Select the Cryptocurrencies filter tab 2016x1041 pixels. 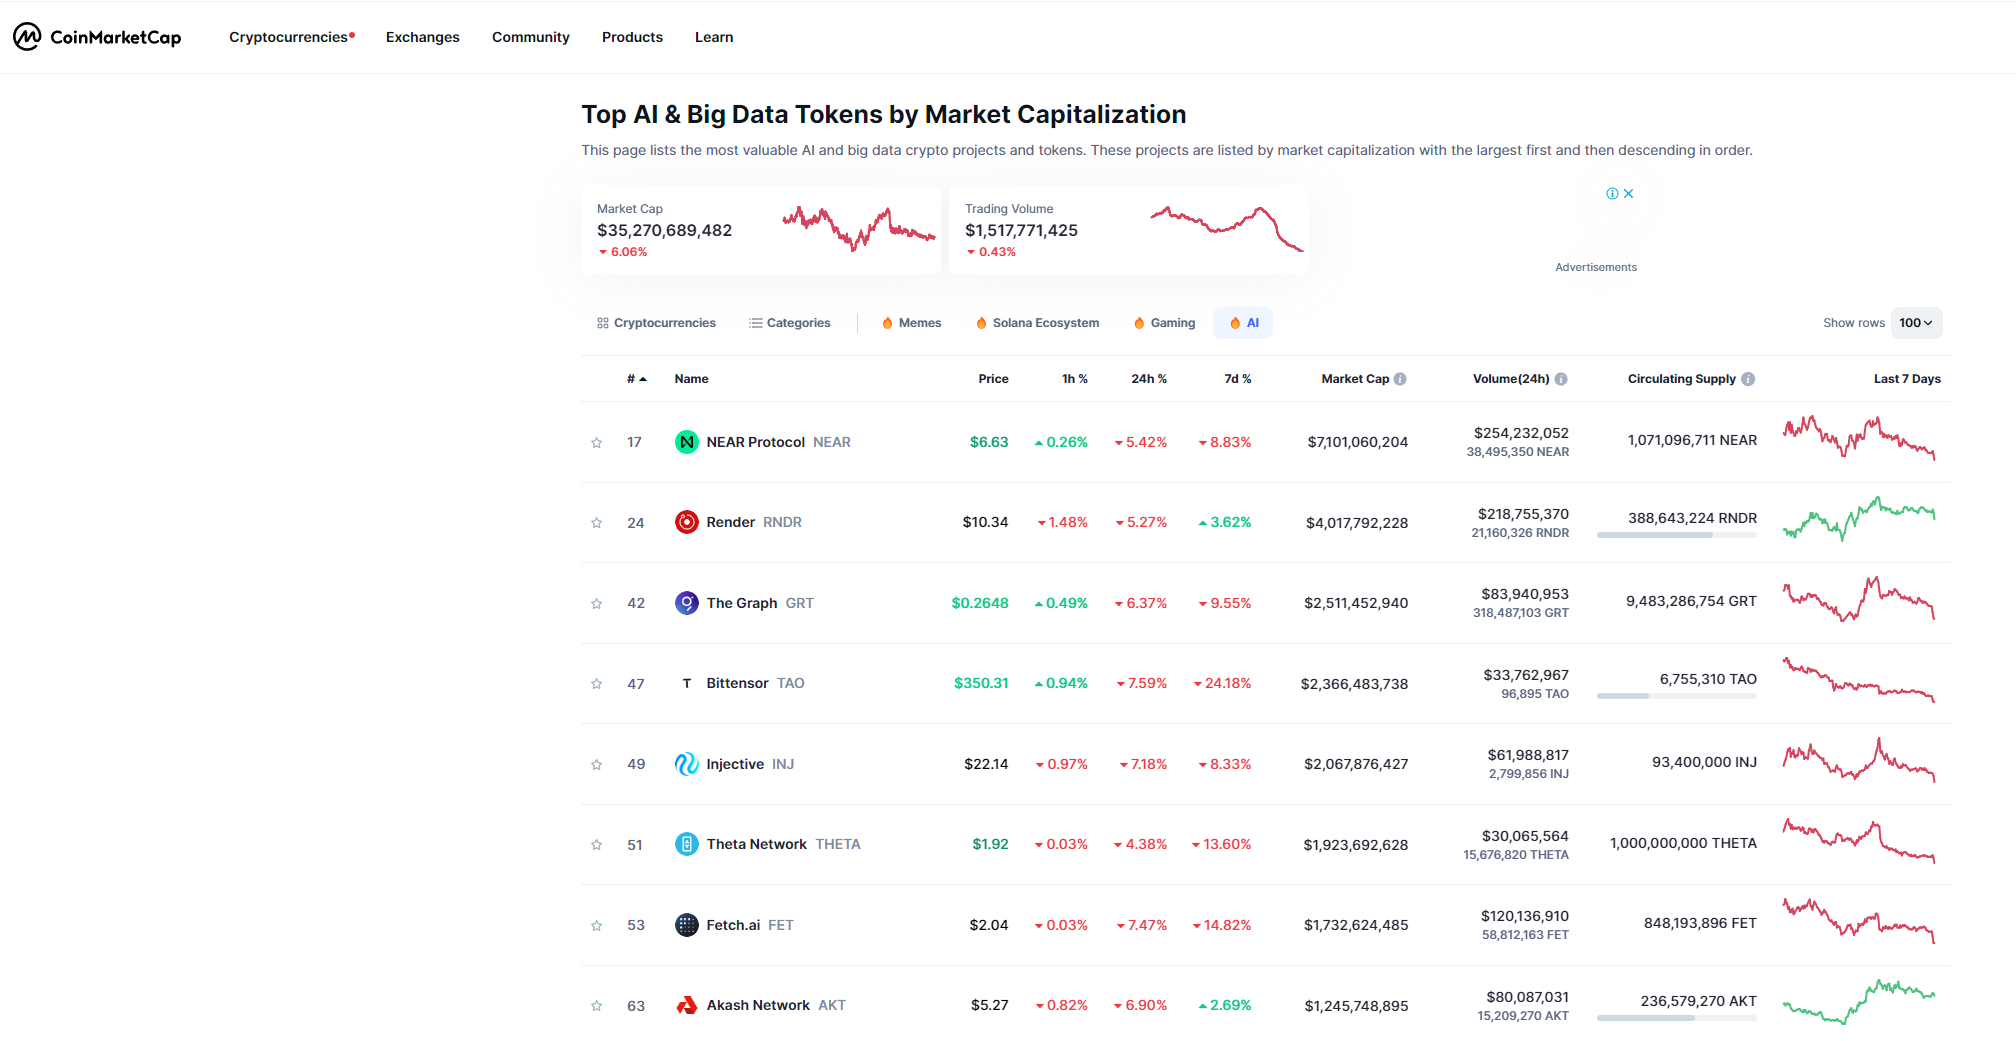point(656,323)
